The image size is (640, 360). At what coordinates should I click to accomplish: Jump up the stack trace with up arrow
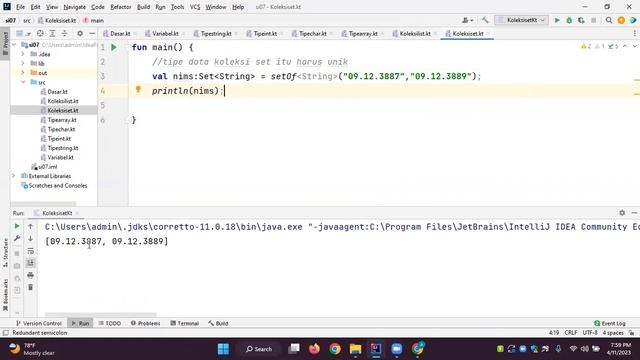click(x=30, y=226)
